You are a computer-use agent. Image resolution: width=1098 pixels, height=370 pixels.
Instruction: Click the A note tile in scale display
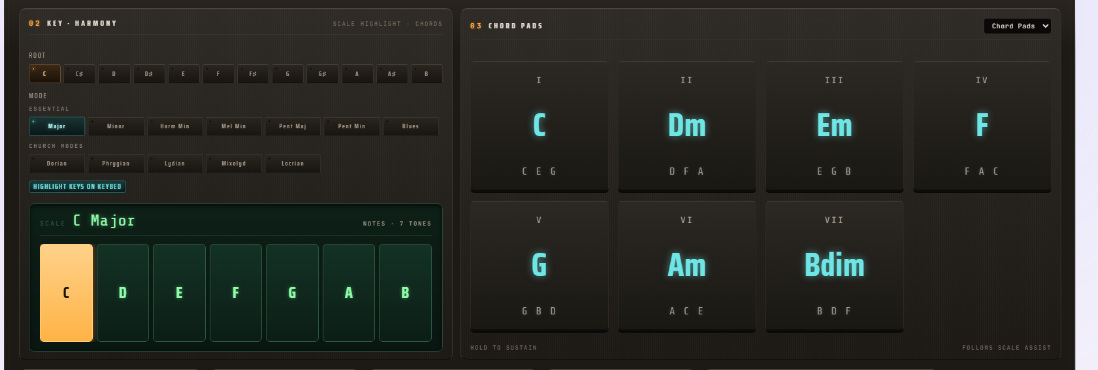click(349, 293)
